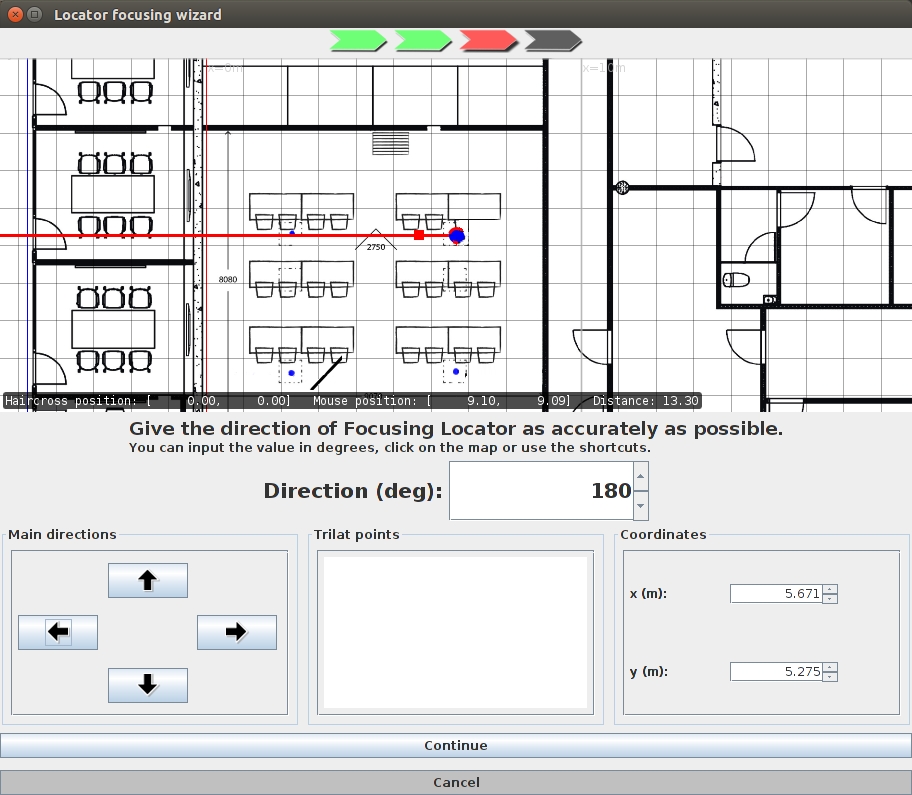
Task: Click the 2750 dimension label on map
Action: coord(376,247)
